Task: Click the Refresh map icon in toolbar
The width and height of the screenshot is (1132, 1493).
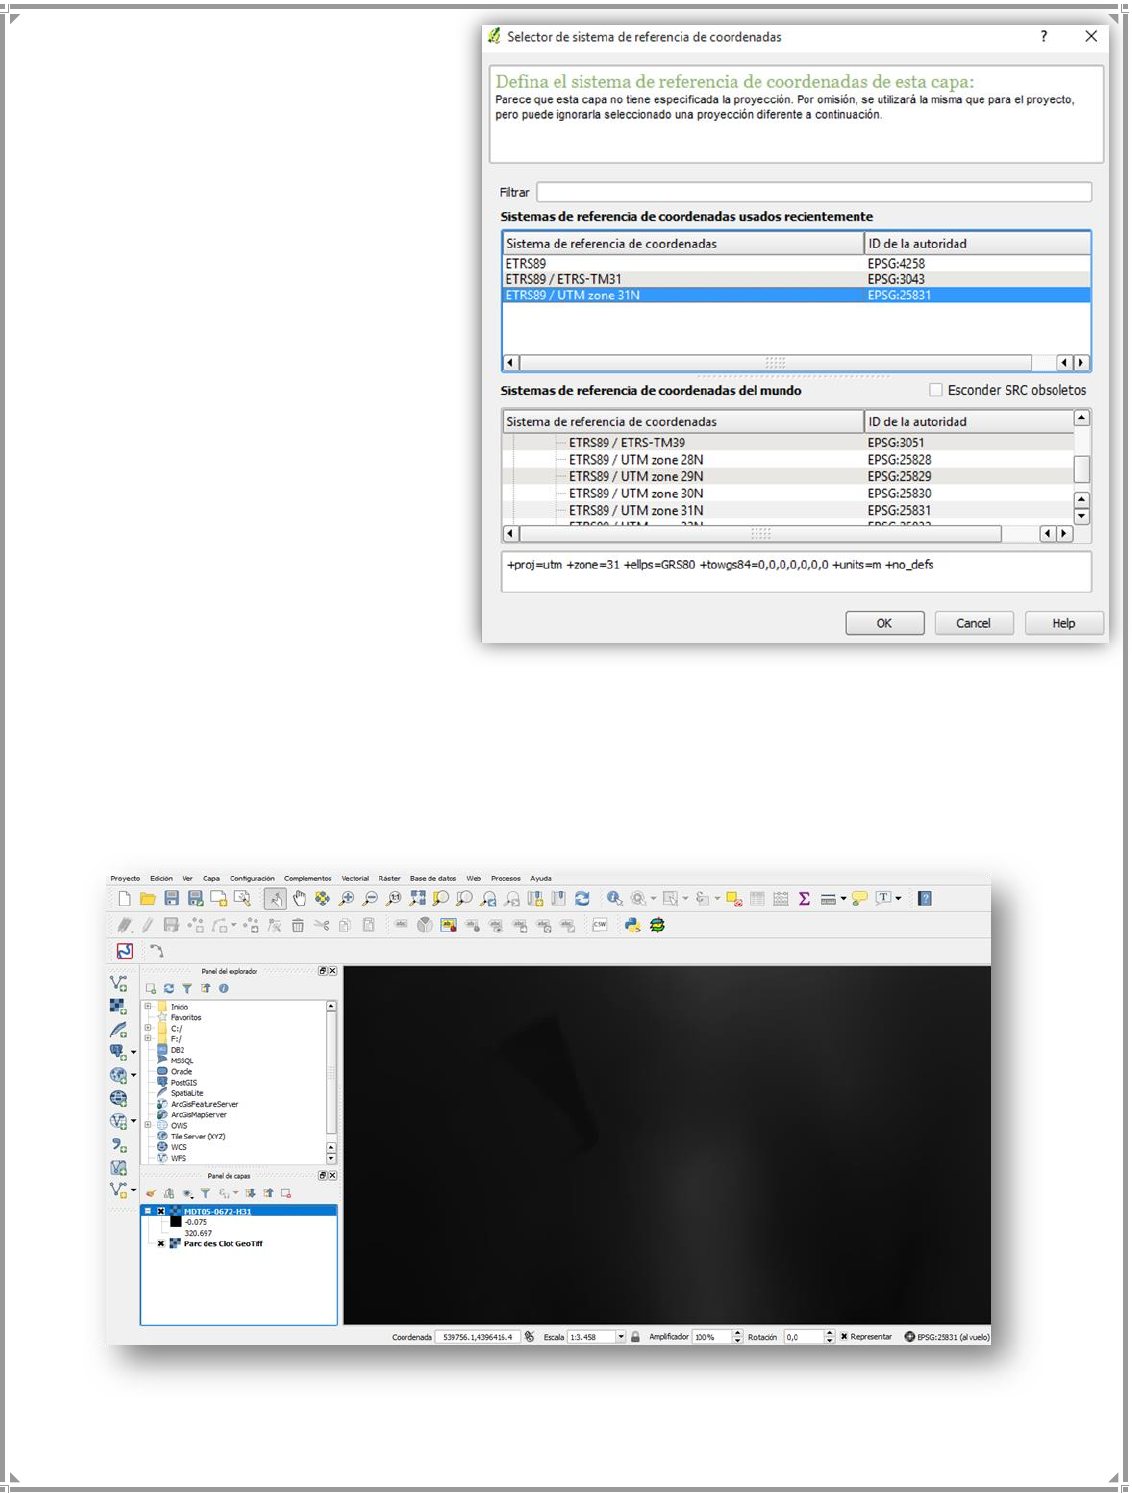Action: click(582, 898)
